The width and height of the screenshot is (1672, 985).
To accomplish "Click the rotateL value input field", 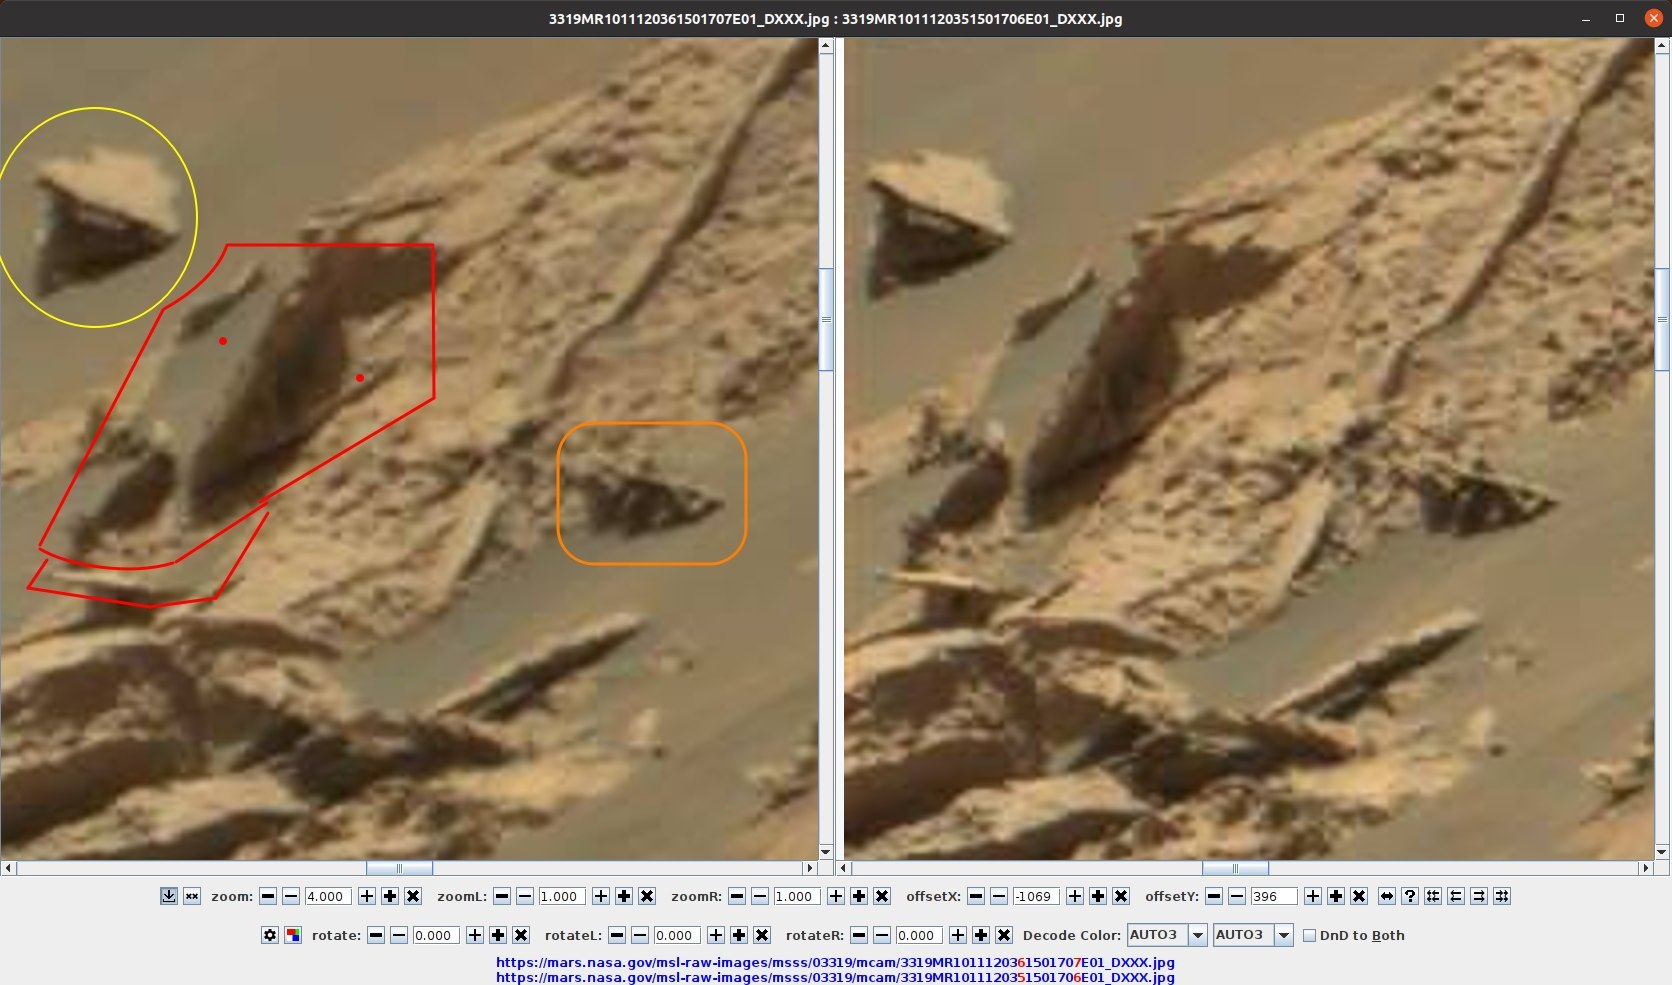I will [677, 935].
